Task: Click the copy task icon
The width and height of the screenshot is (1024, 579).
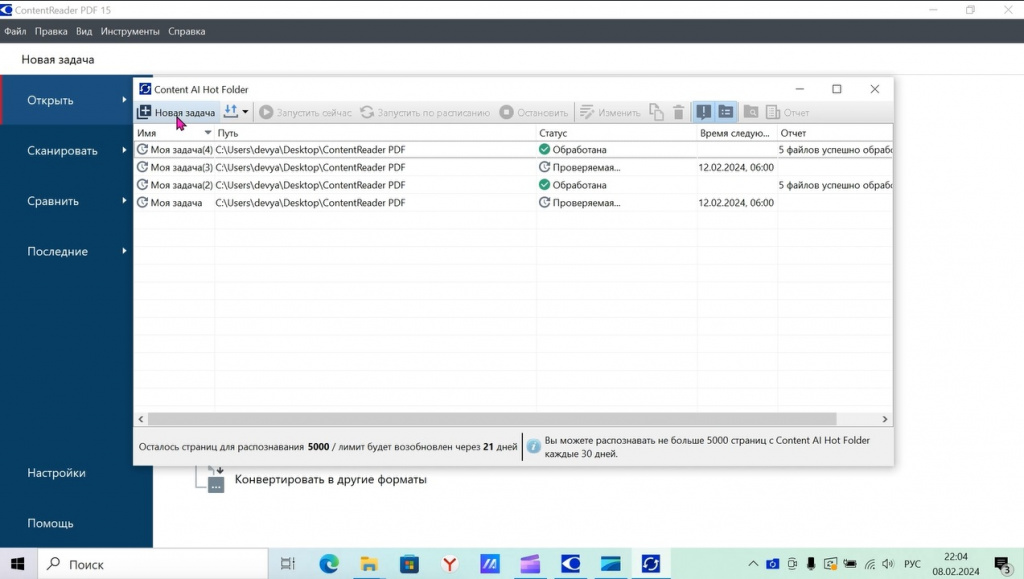Action: pyautogui.click(x=656, y=112)
